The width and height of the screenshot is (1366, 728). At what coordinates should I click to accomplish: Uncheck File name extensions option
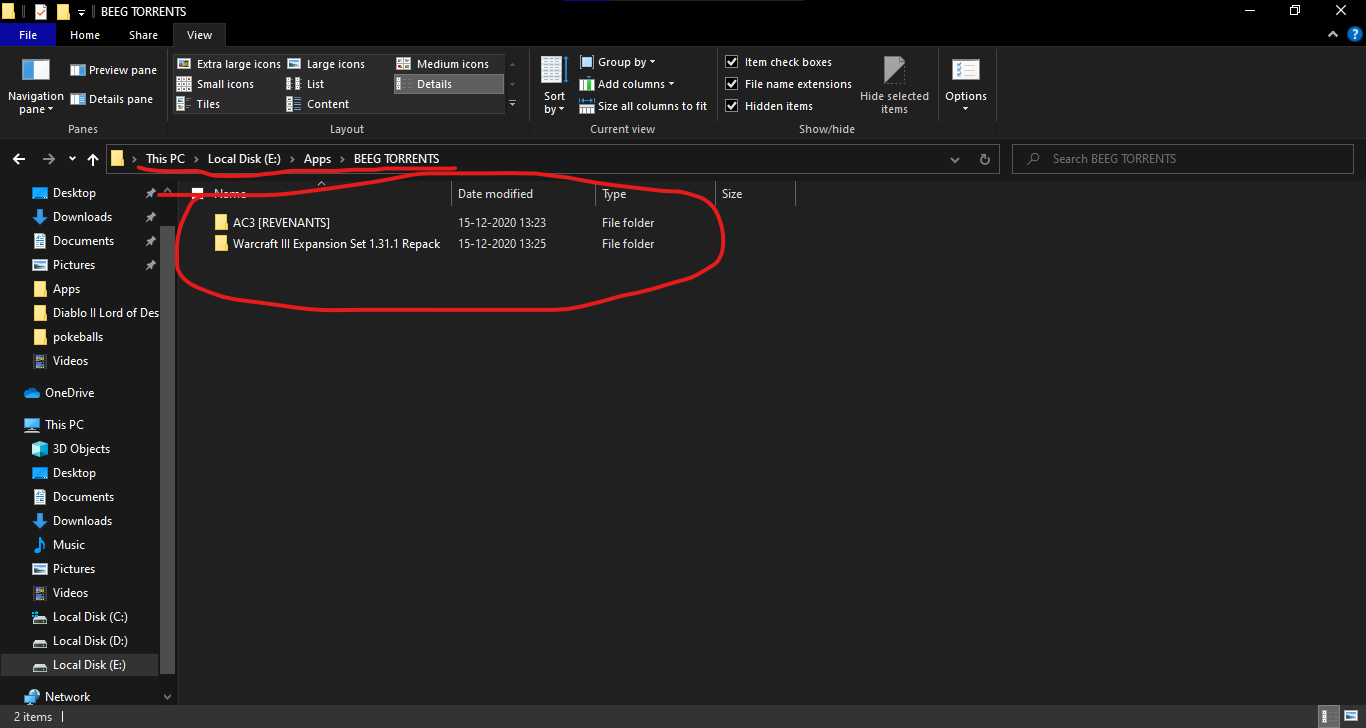click(788, 84)
